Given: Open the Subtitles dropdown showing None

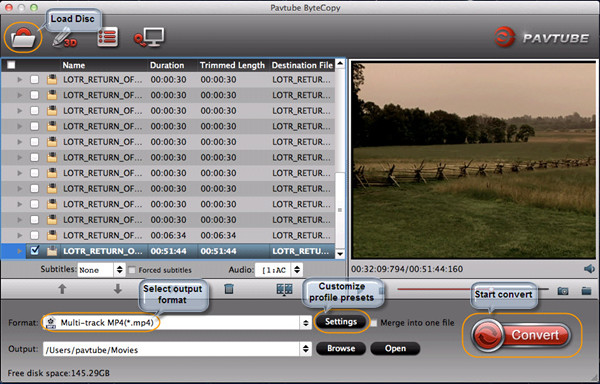Looking at the screenshot, I should [101, 270].
